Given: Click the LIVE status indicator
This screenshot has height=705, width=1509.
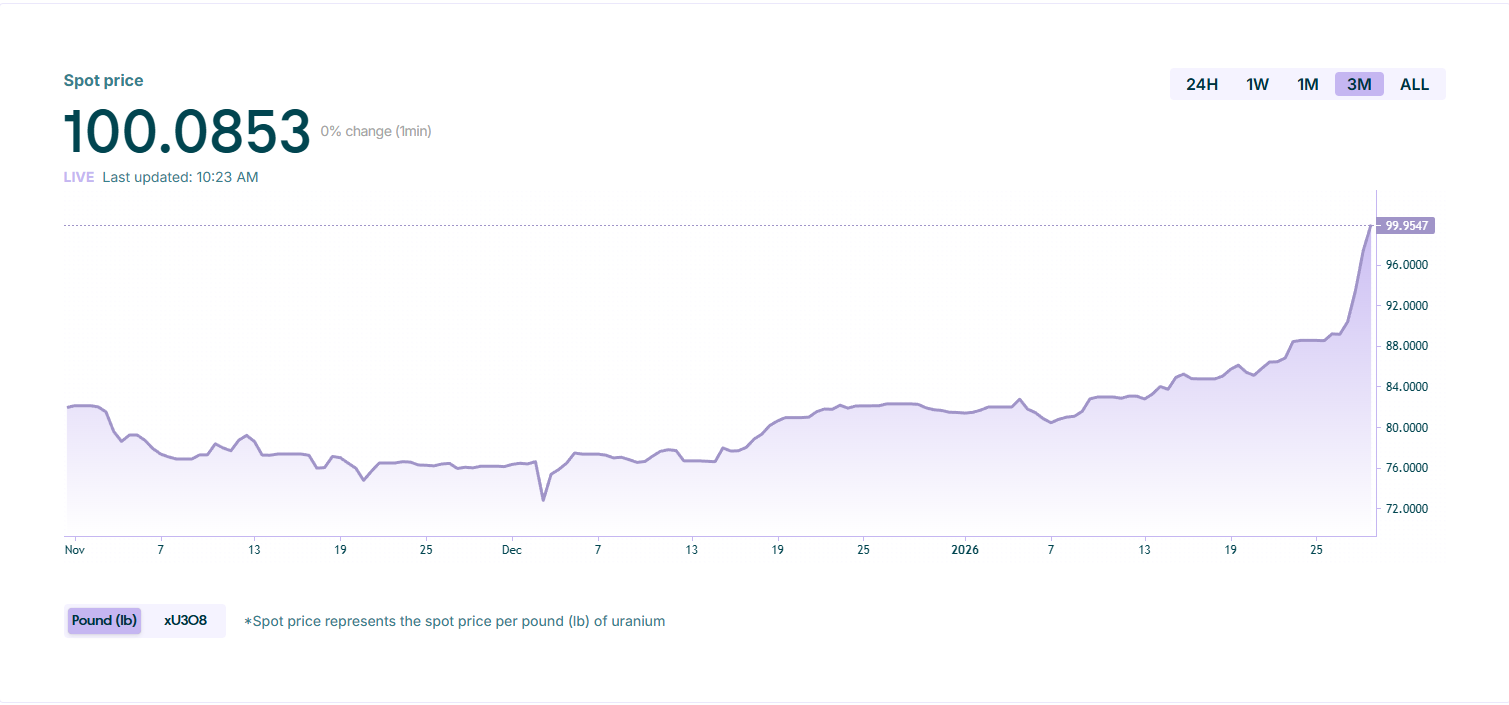Looking at the screenshot, I should pos(79,177).
